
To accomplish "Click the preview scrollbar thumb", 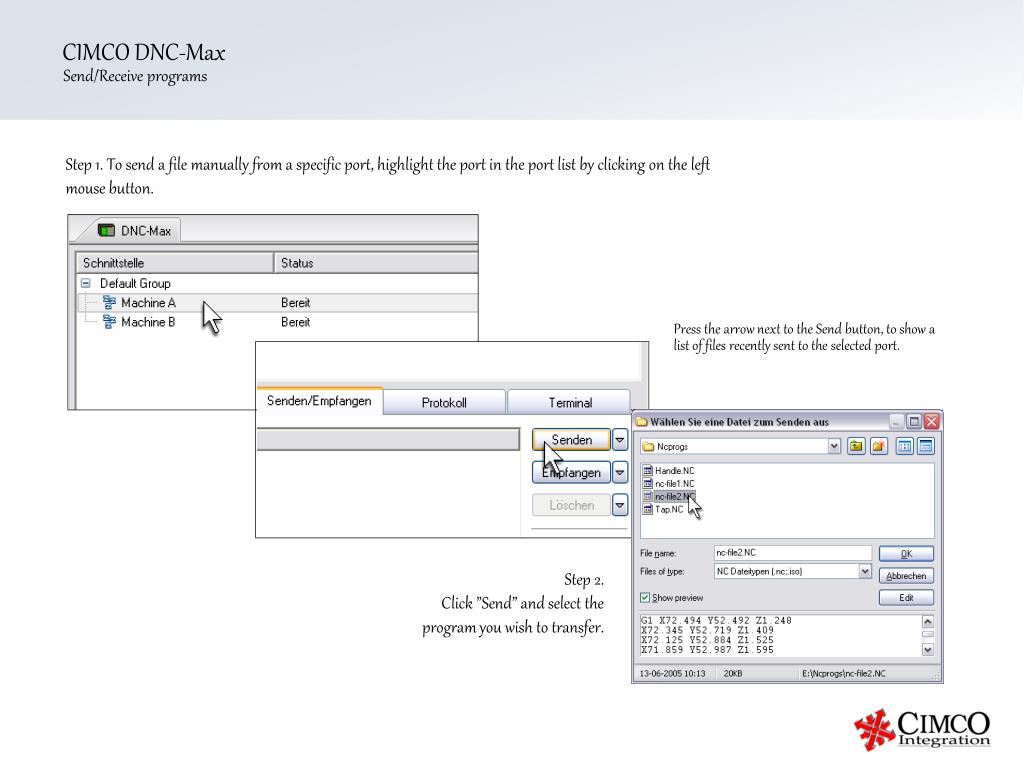I will coord(927,634).
